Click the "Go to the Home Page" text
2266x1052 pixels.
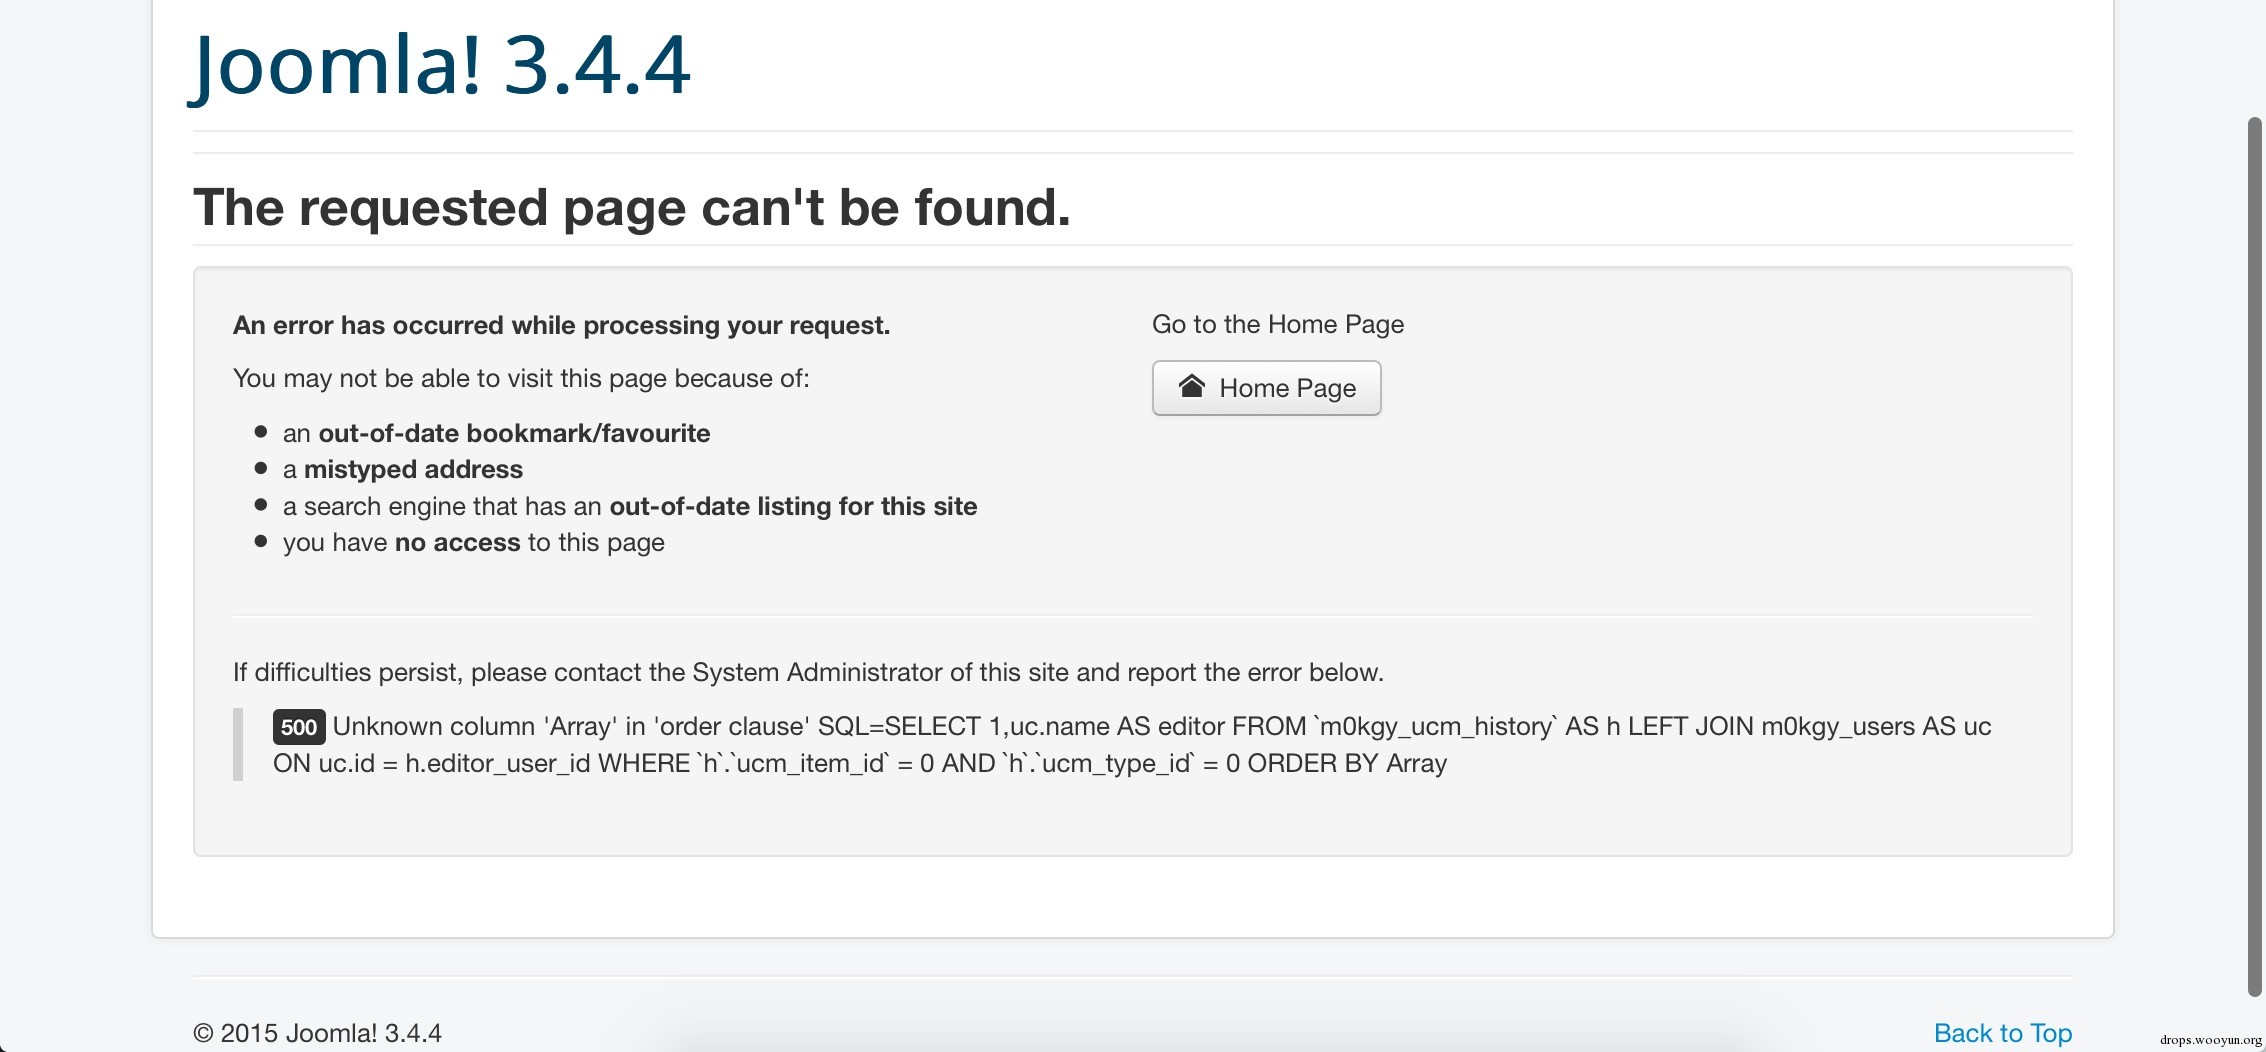[1278, 324]
